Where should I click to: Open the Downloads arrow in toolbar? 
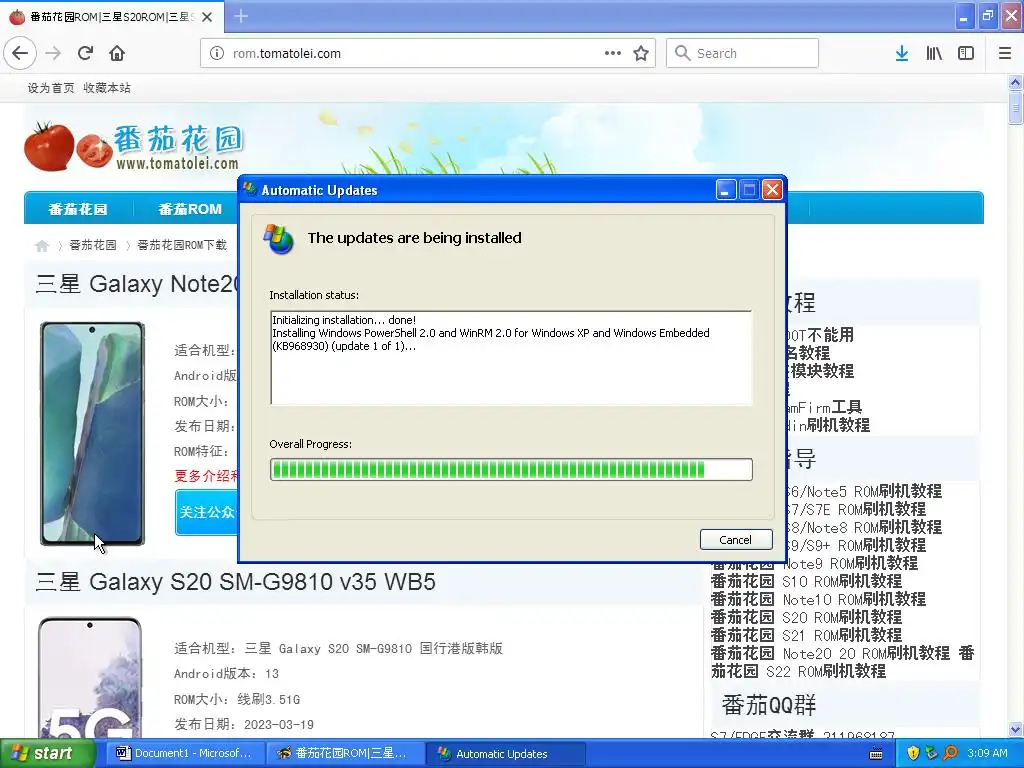[902, 54]
